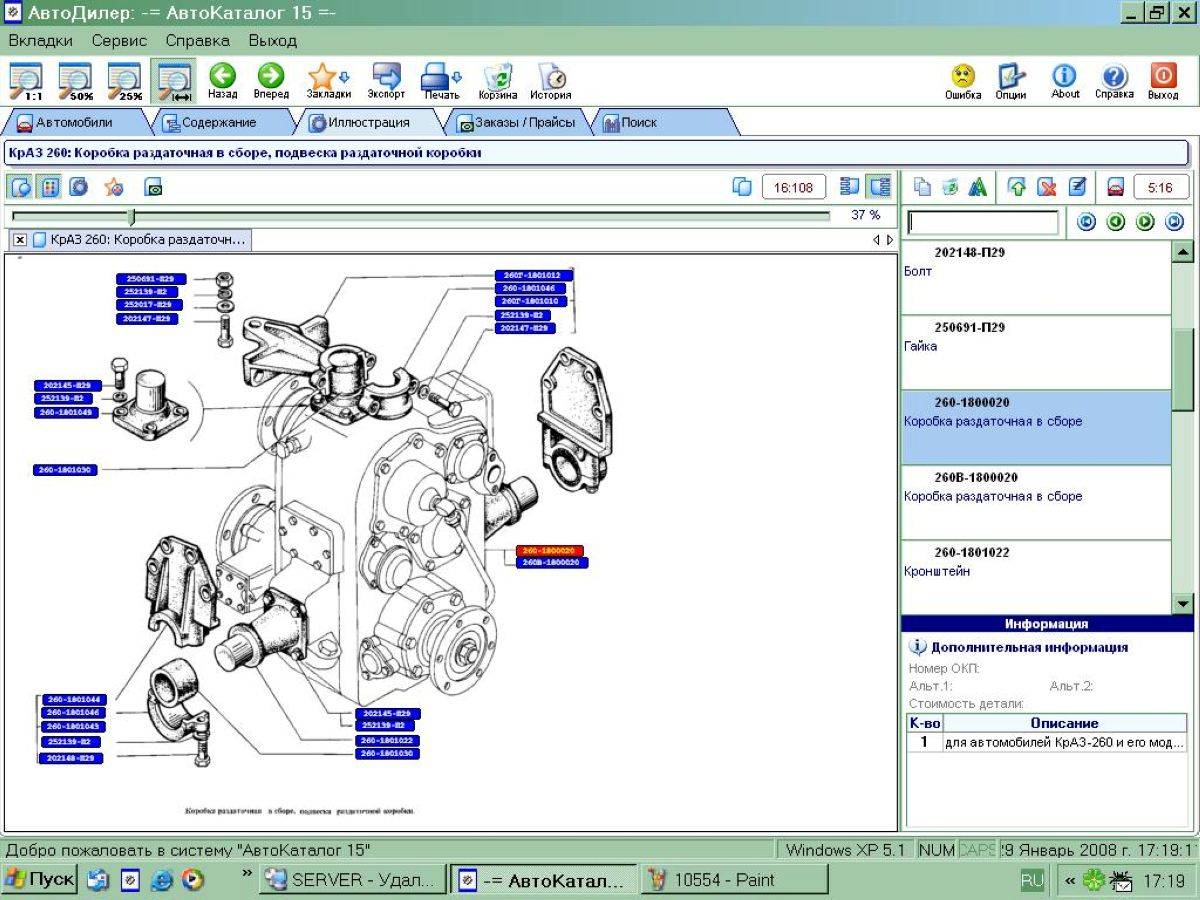Open the Выход menu in menu bar
This screenshot has width=1200, height=900.
pos(273,41)
